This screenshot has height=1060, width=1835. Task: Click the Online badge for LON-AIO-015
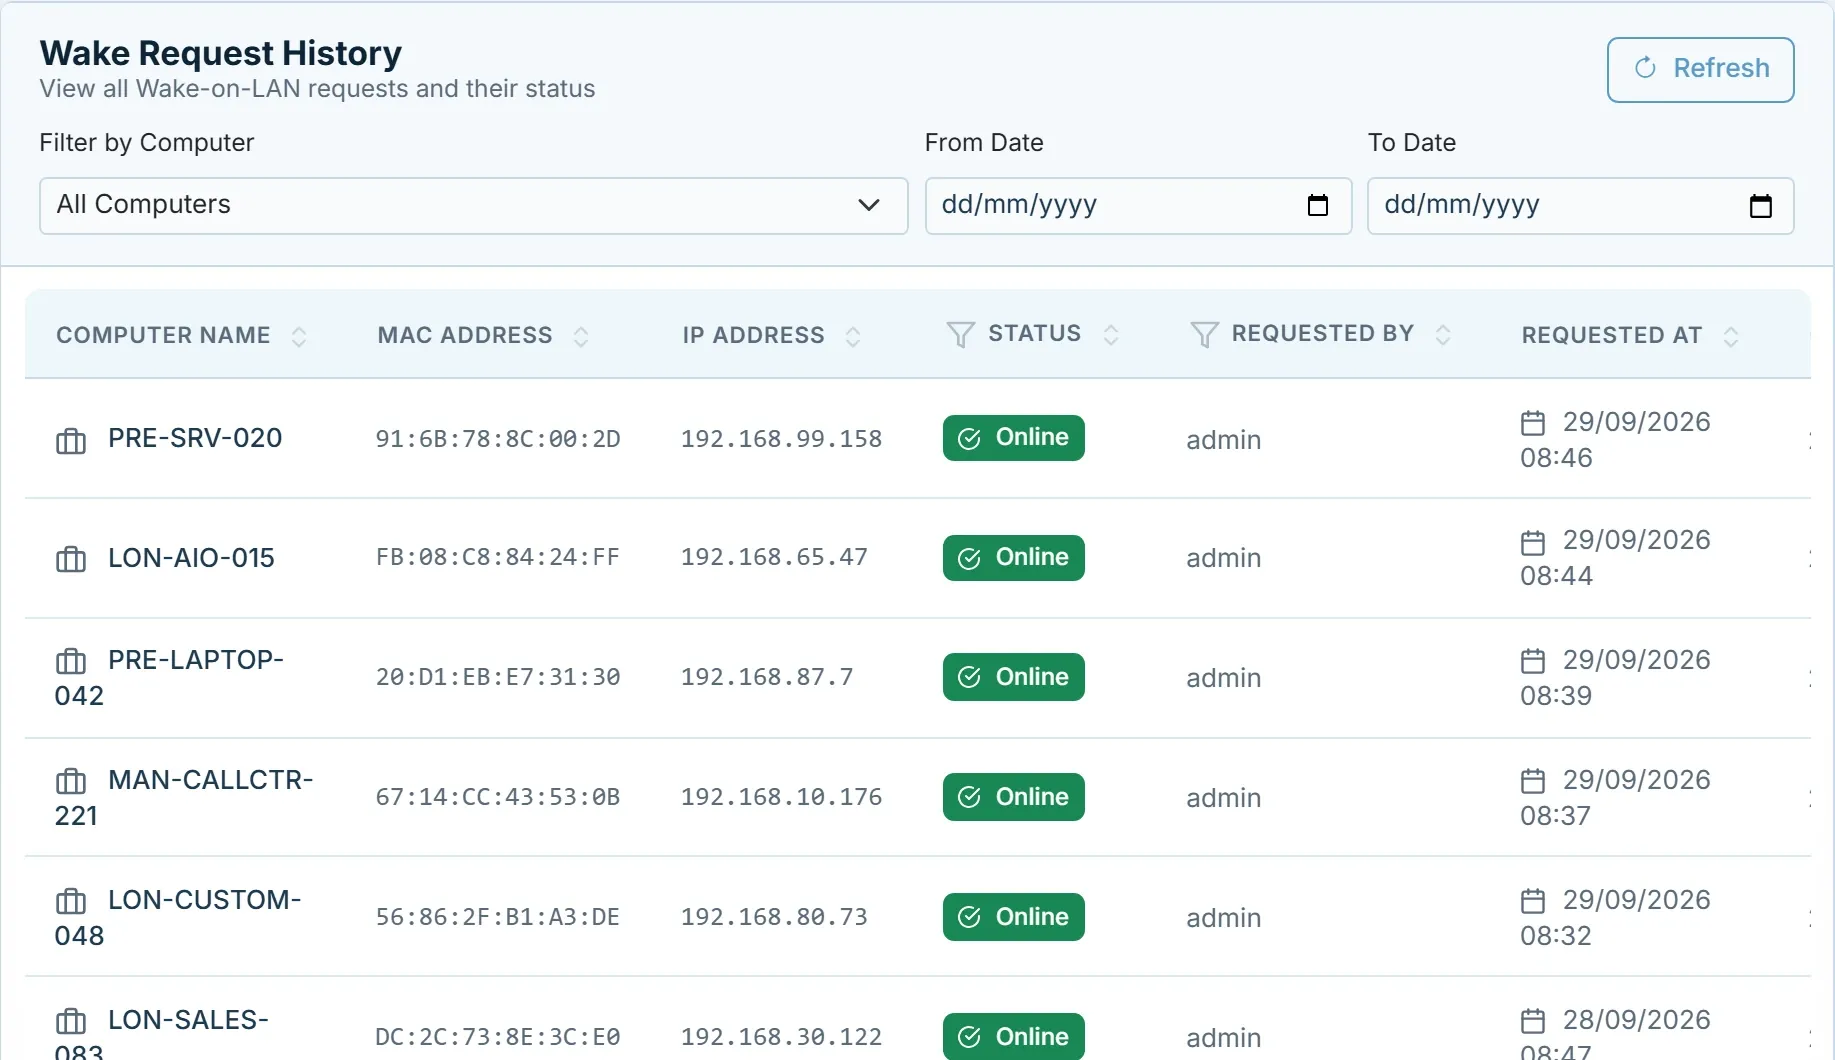(x=1013, y=558)
